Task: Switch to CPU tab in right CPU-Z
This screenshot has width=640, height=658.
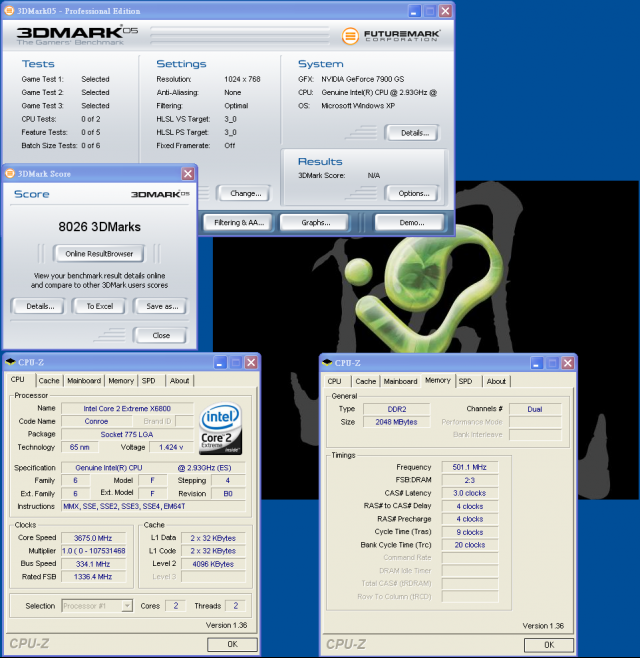Action: (x=334, y=381)
